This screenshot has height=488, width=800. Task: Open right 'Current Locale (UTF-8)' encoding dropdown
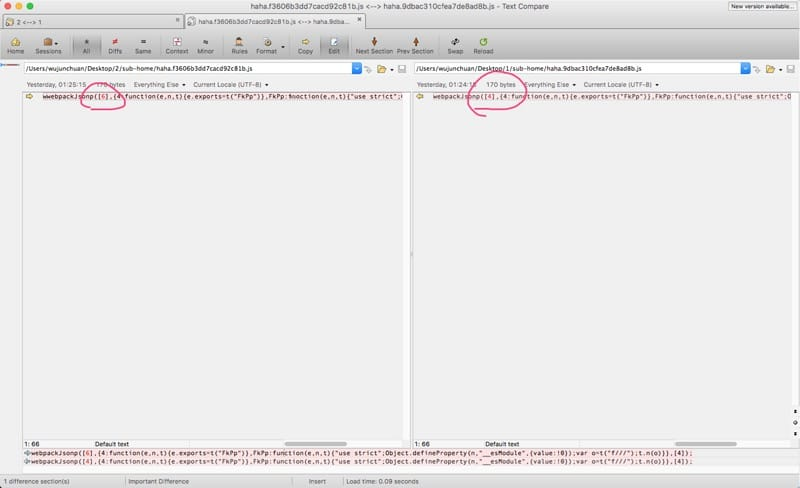click(x=621, y=85)
